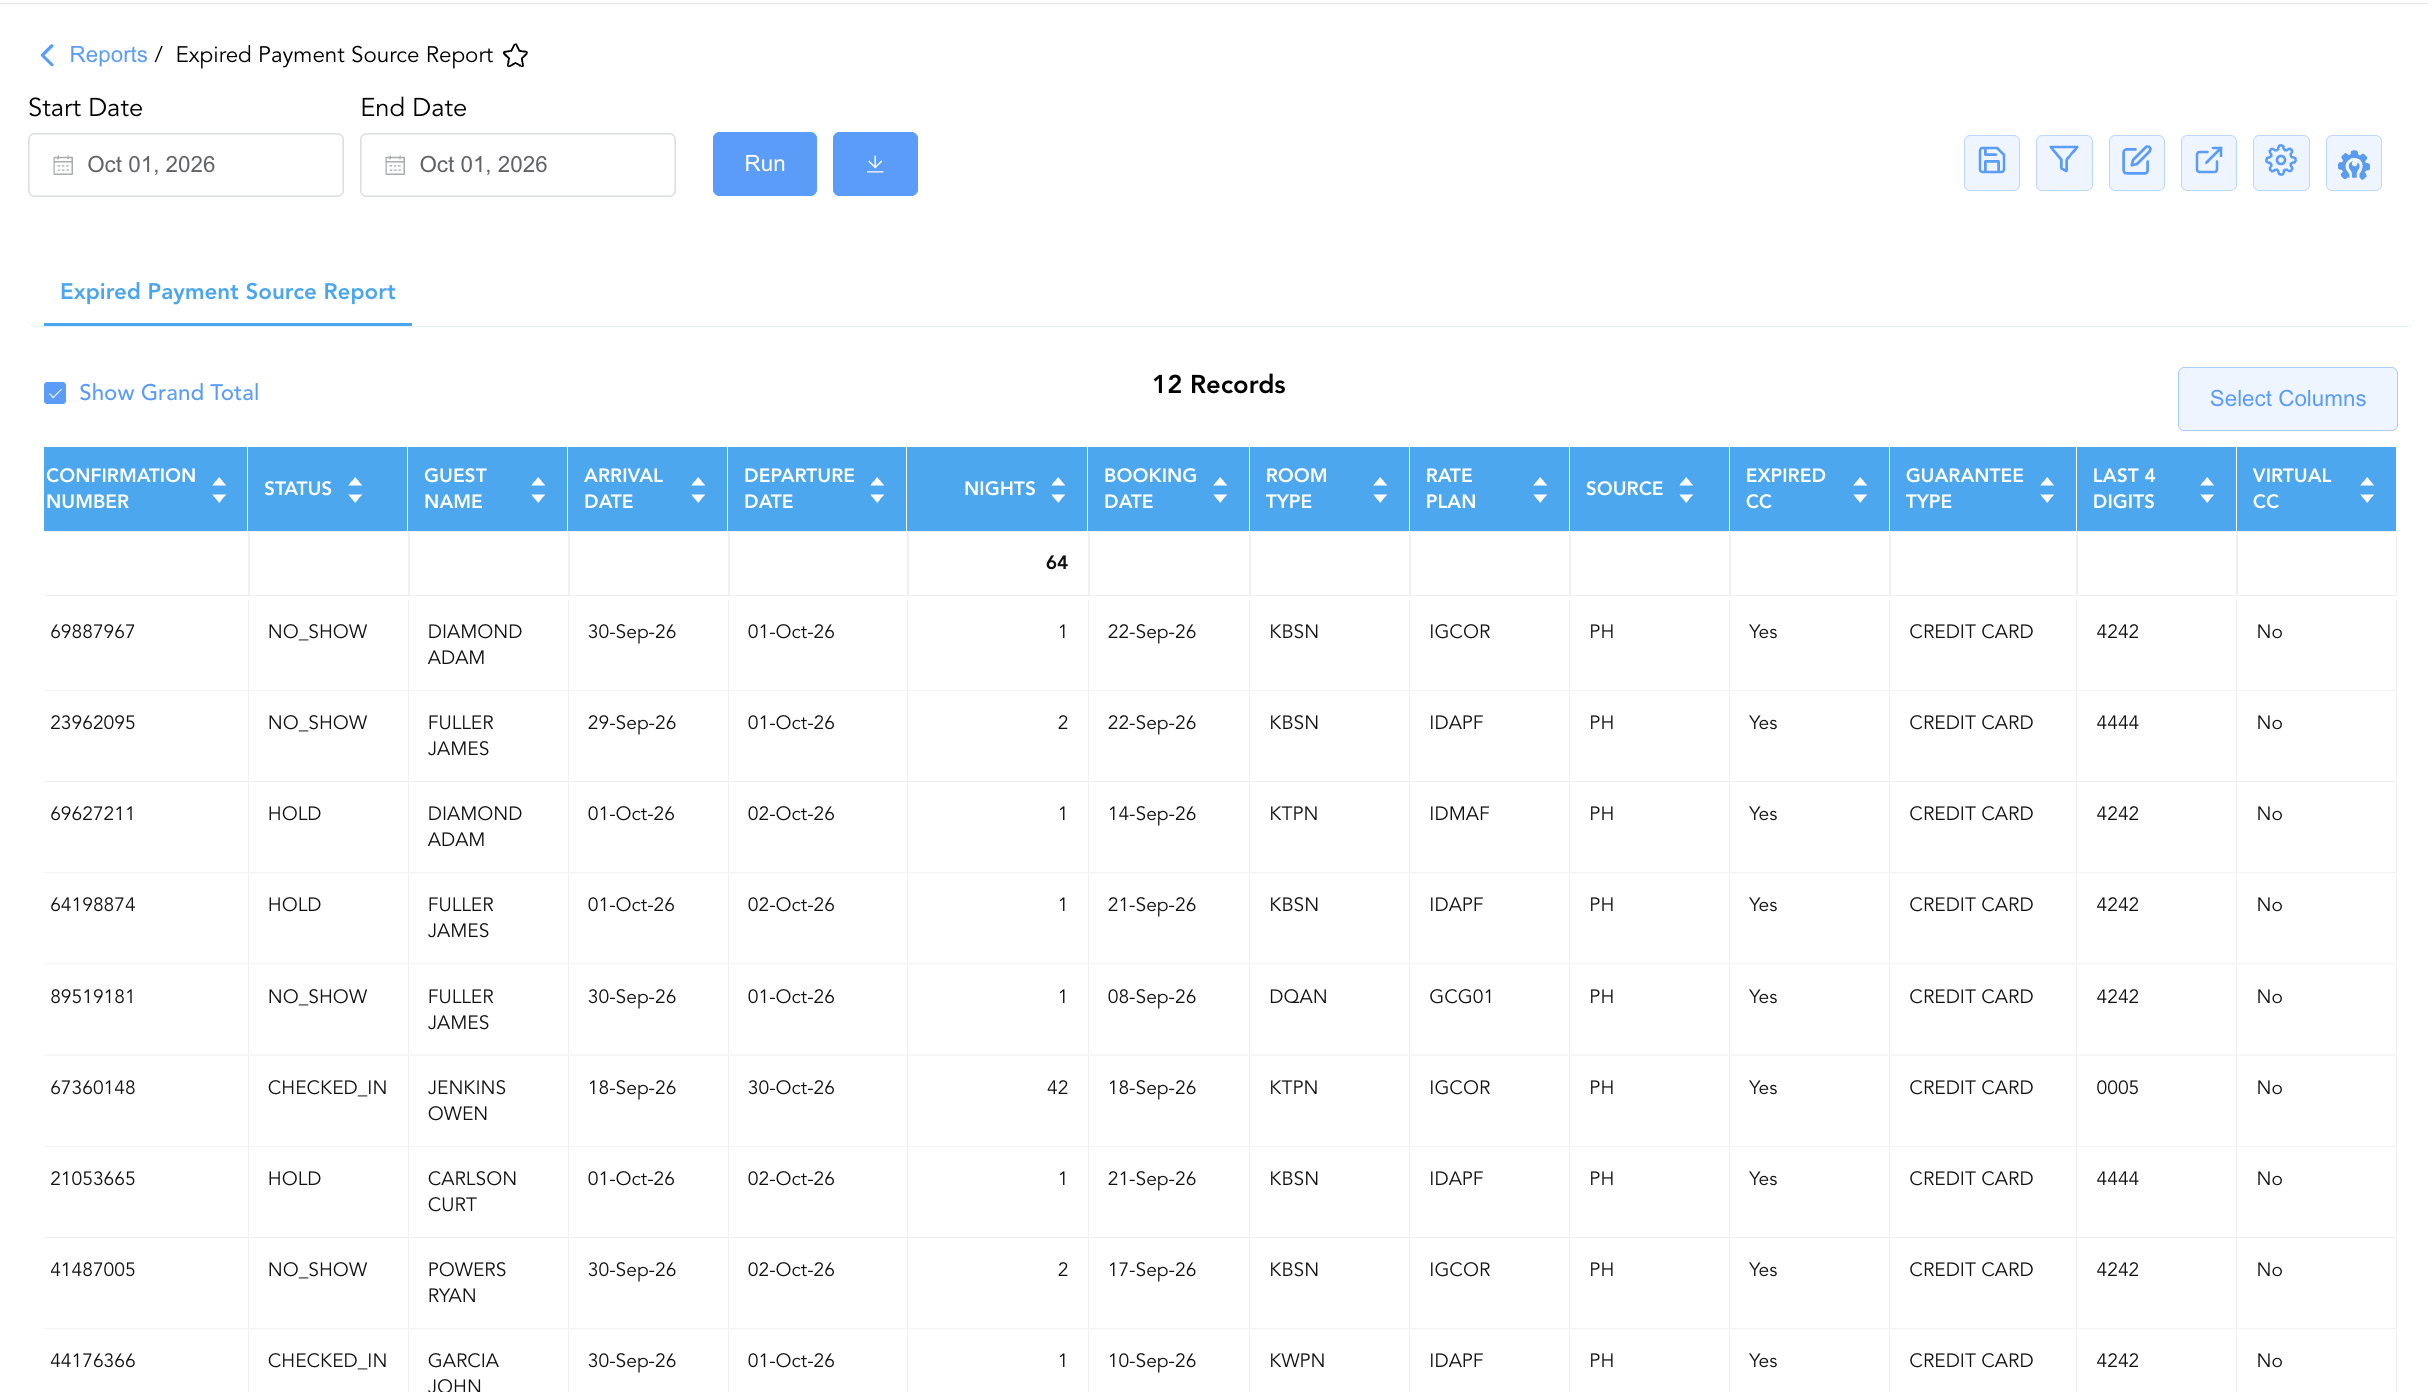Image resolution: width=2428 pixels, height=1400 pixels.
Task: Click guest name POWERS RYAN
Action: point(467,1283)
